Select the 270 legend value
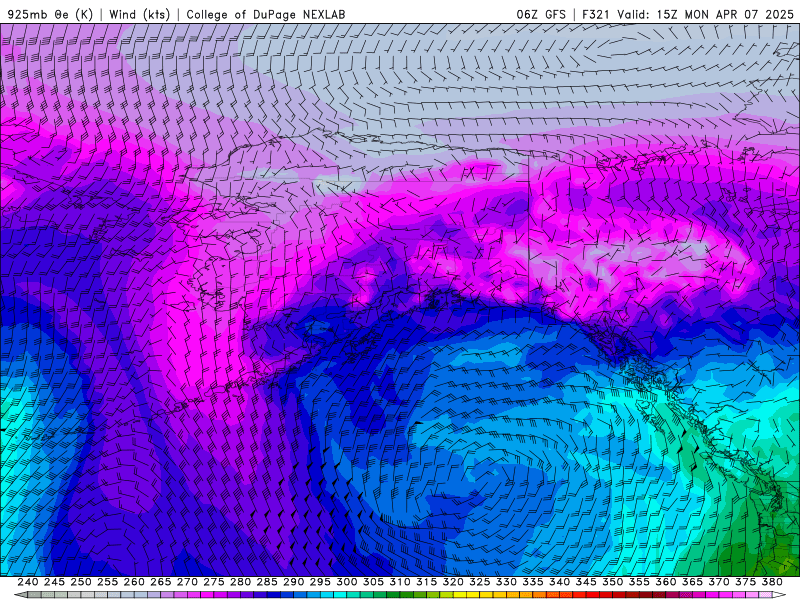The height and width of the screenshot is (600, 800). [187, 582]
